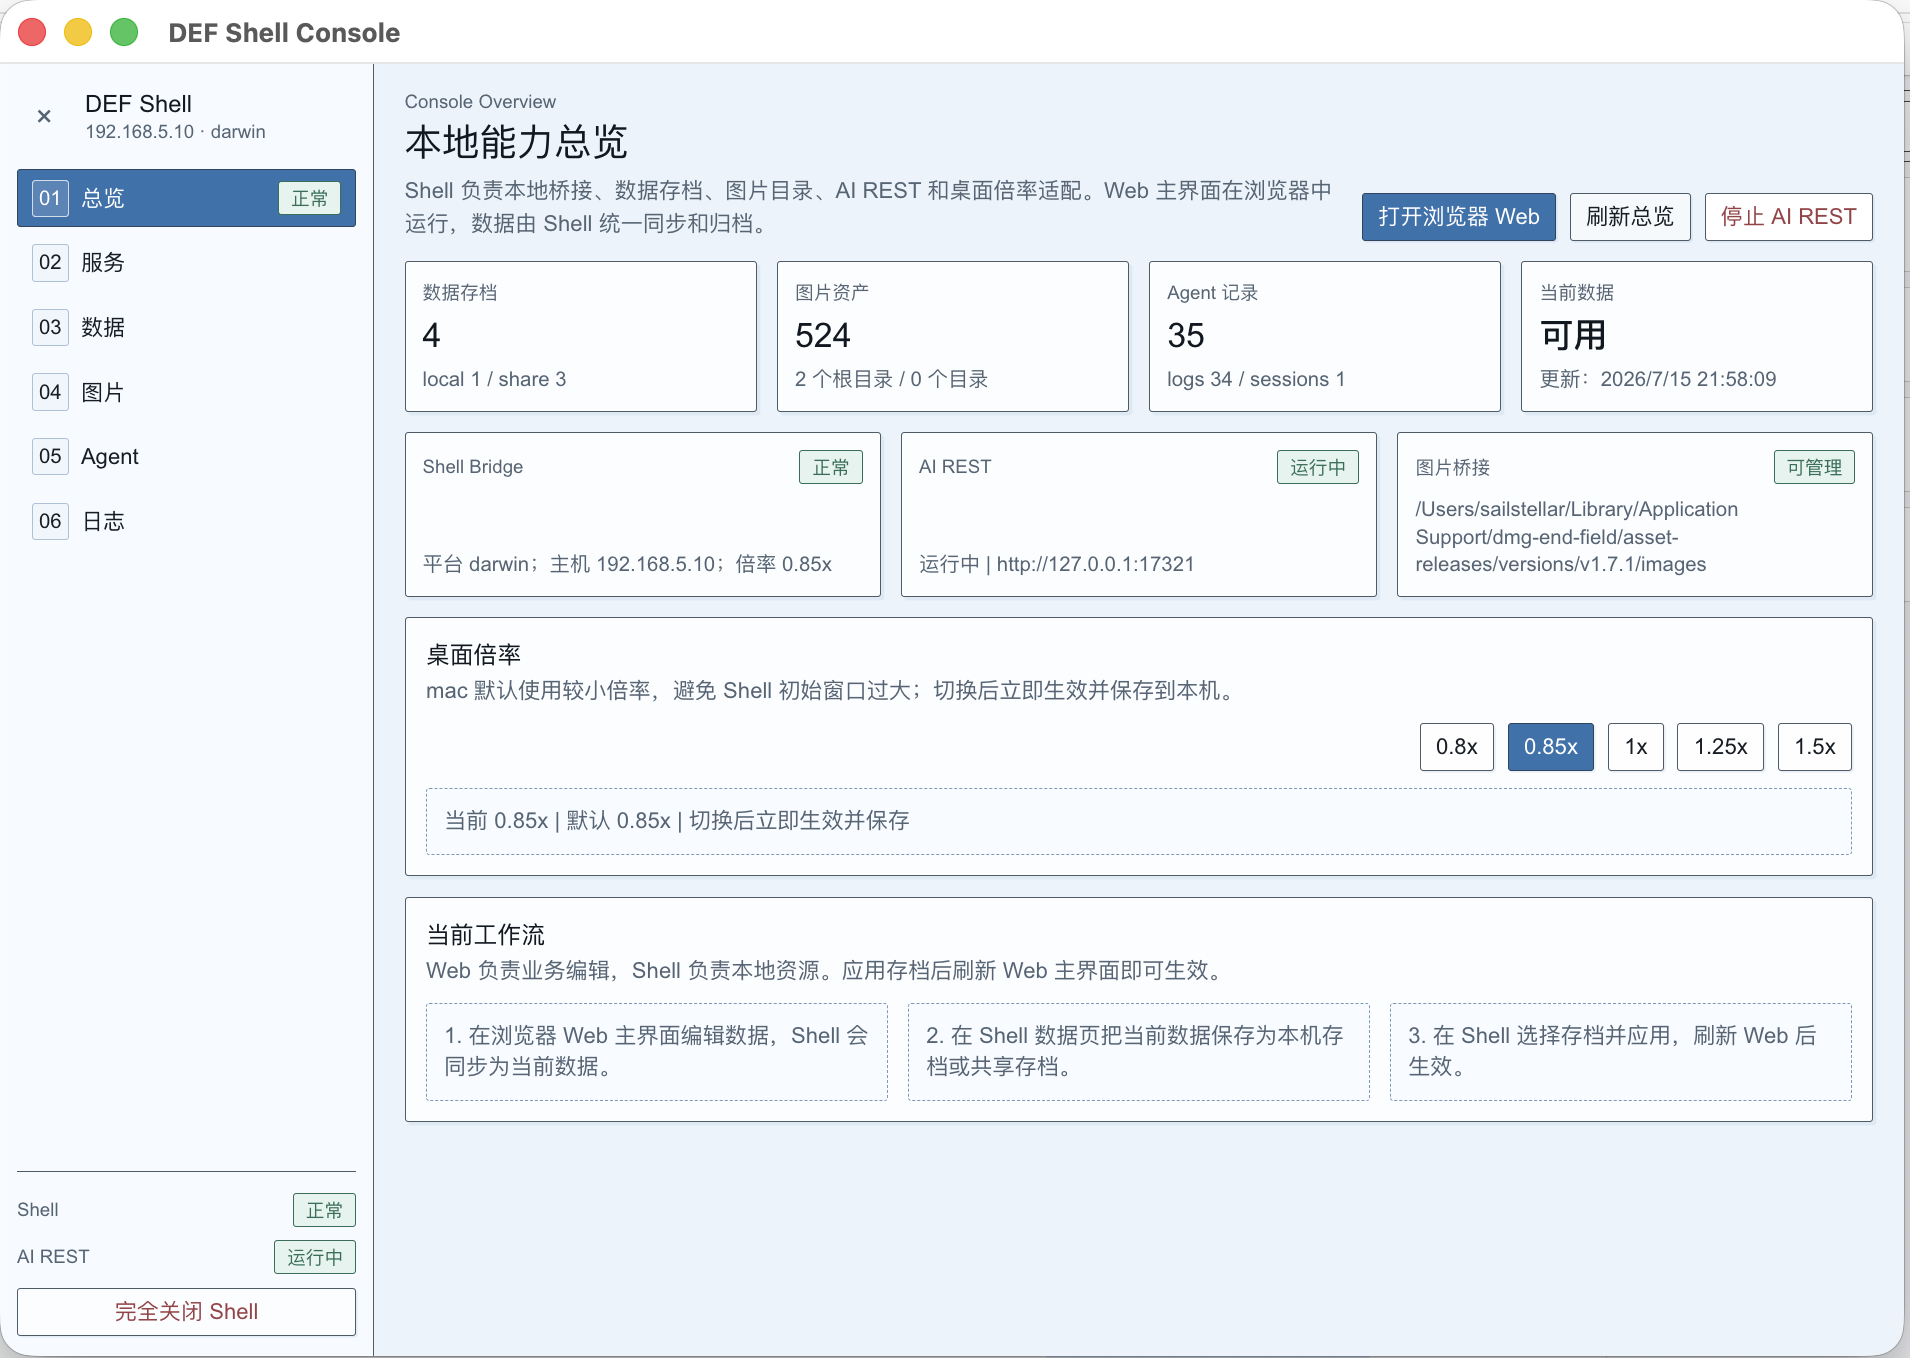Select the 03 数据 sidebar entry
The image size is (1910, 1358).
pyautogui.click(x=186, y=327)
